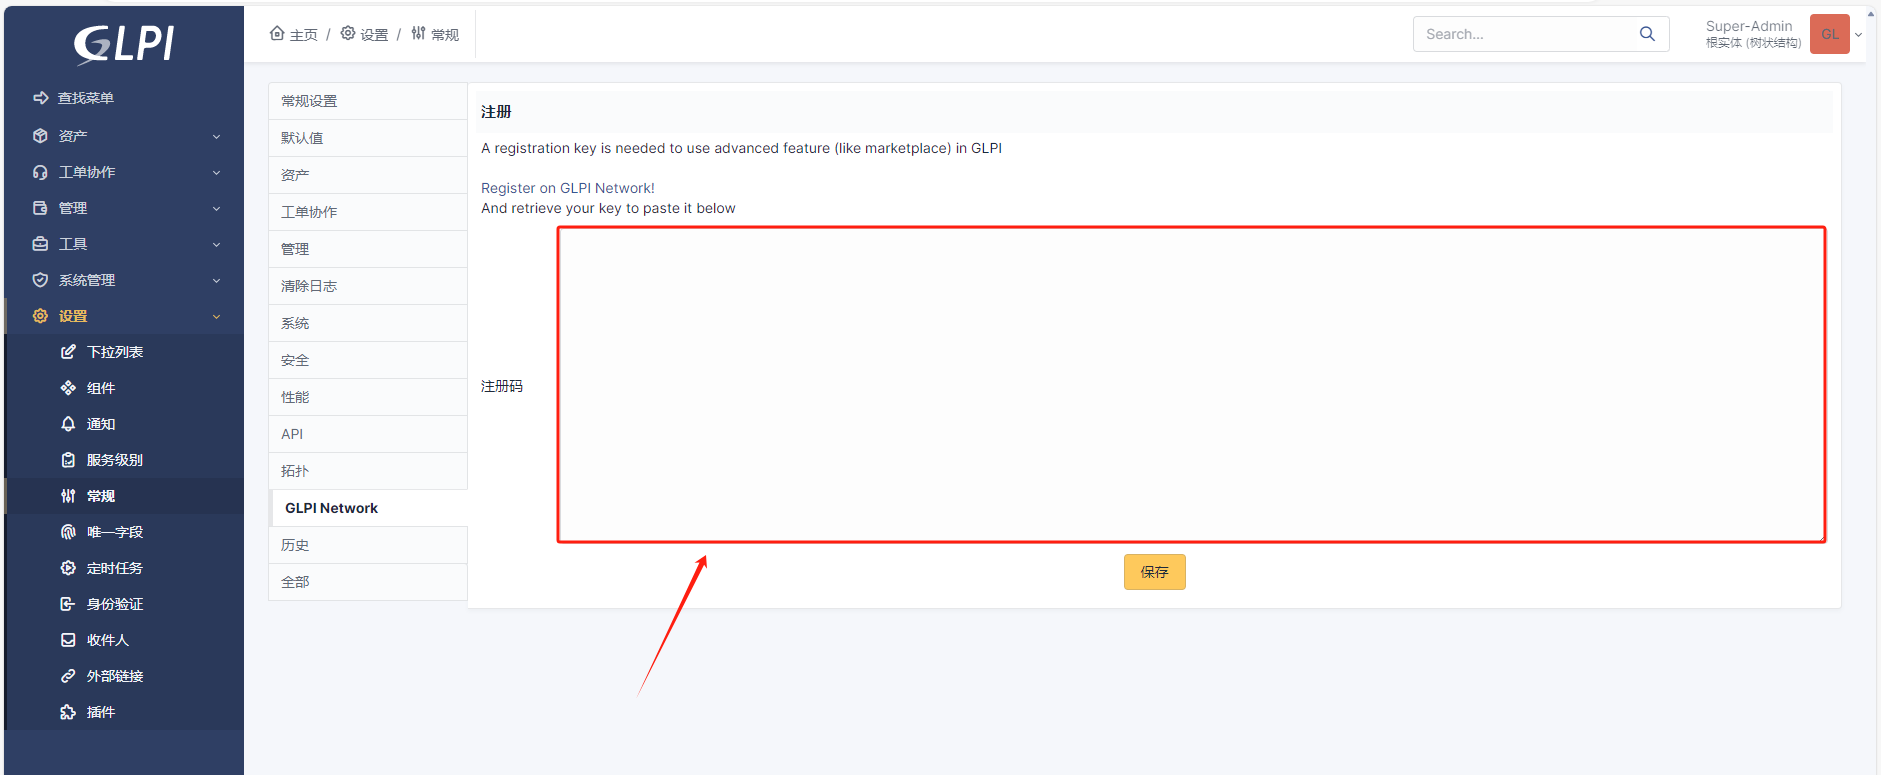The height and width of the screenshot is (775, 1881).
Task: Click the 组件 components icon
Action: click(68, 388)
